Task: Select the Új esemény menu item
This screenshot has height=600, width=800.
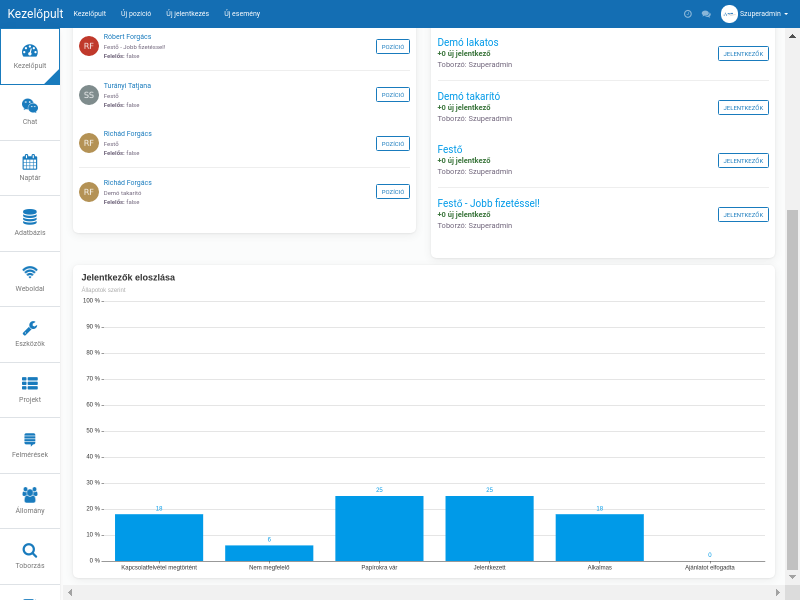Action: (242, 14)
